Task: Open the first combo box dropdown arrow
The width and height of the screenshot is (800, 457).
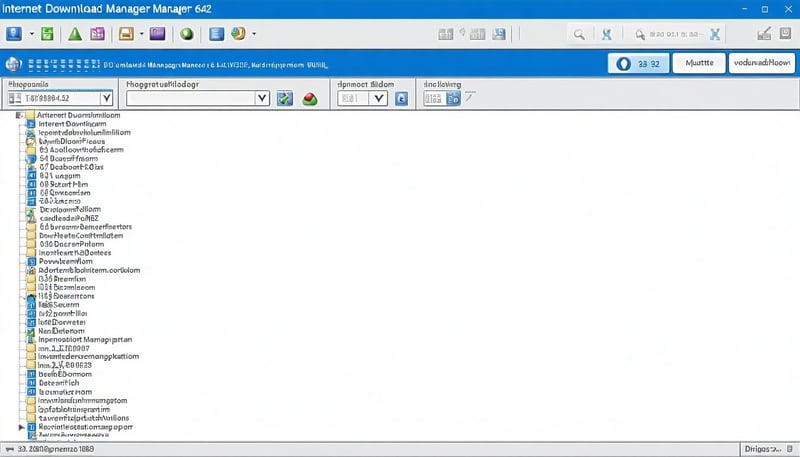Action: coord(106,98)
